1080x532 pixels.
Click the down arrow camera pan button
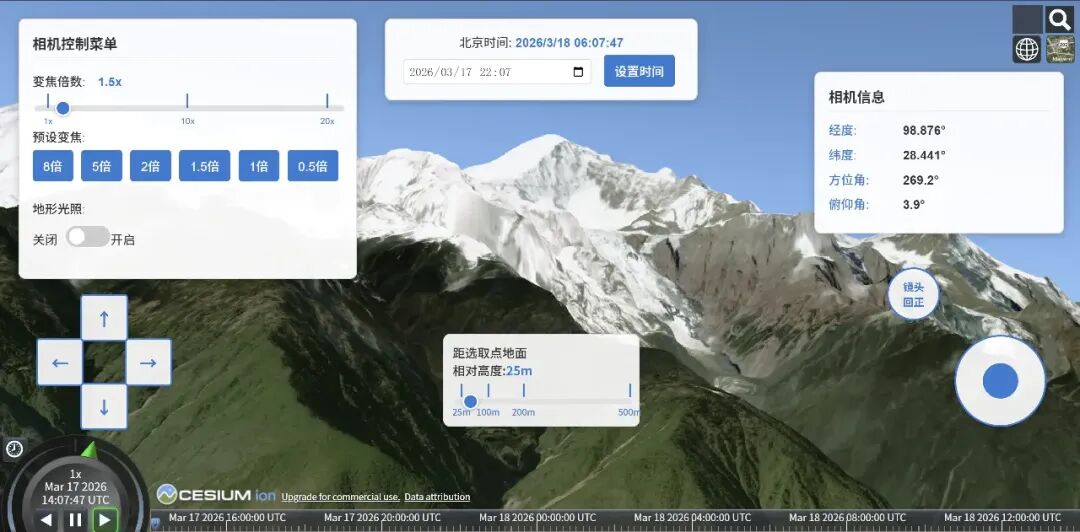coord(104,407)
